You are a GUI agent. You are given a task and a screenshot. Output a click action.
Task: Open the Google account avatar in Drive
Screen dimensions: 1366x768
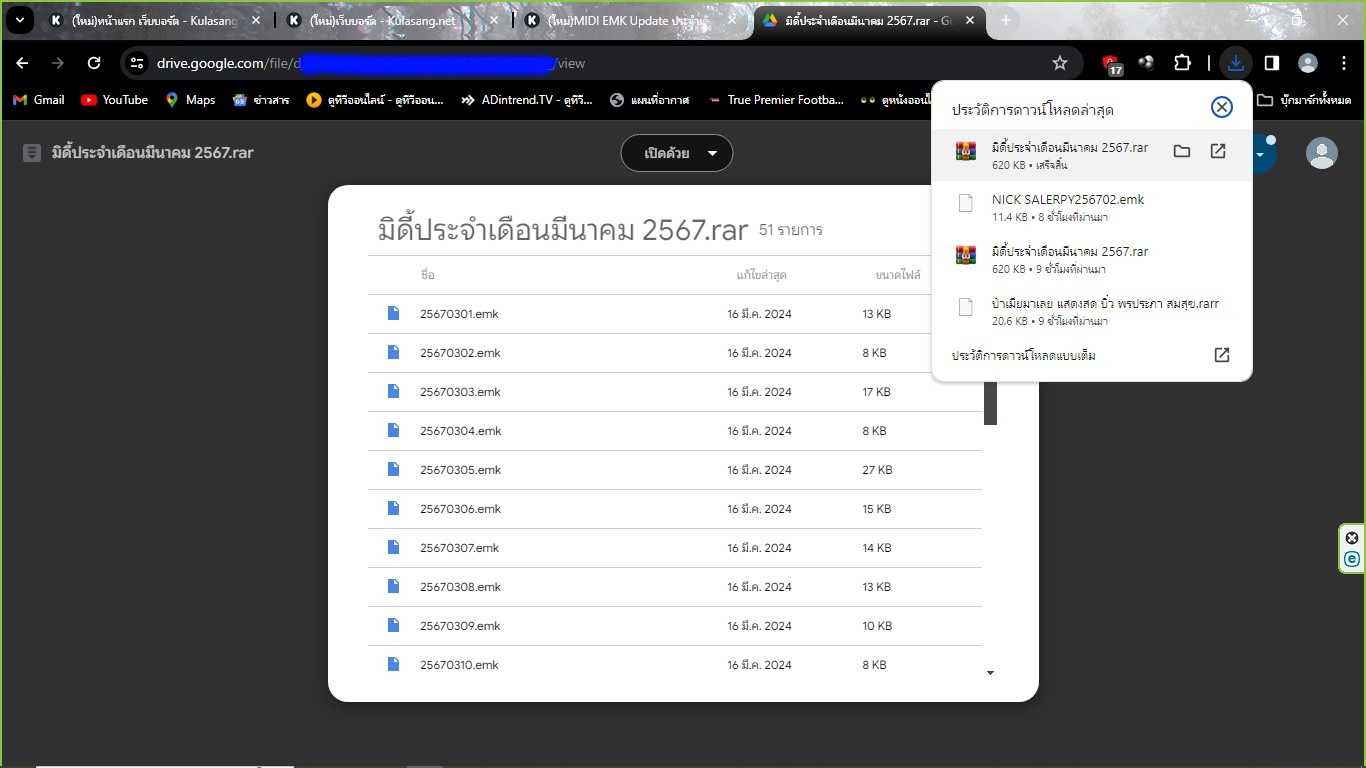pos(1322,153)
